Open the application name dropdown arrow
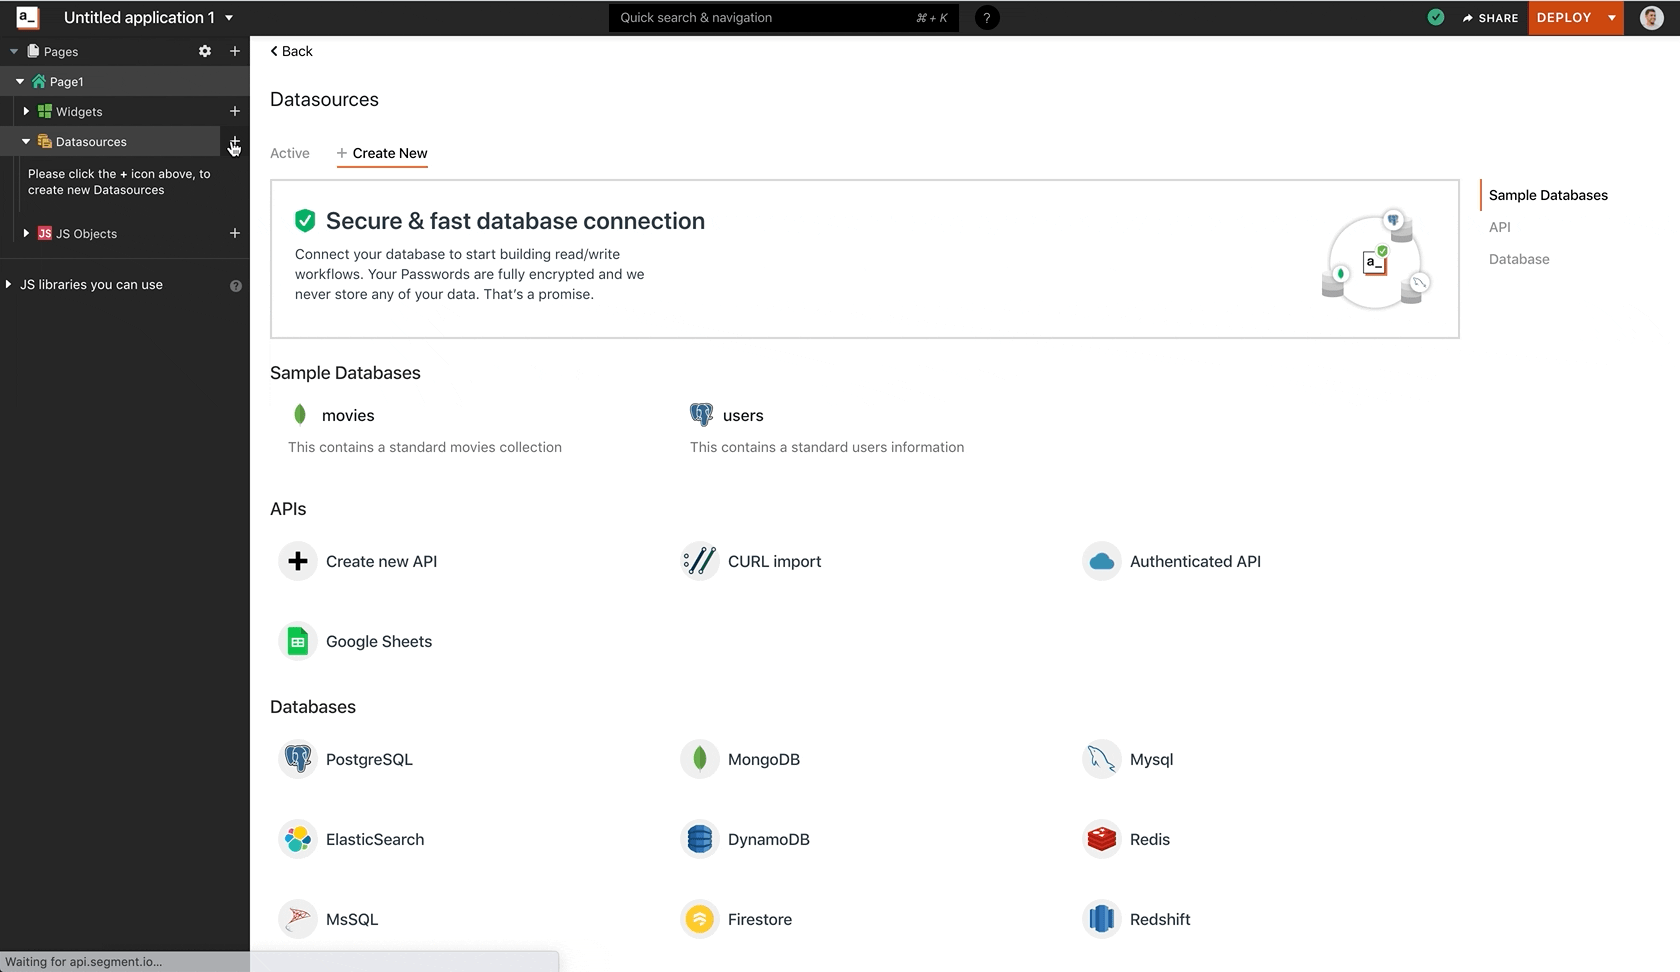The width and height of the screenshot is (1680, 972). coord(229,18)
